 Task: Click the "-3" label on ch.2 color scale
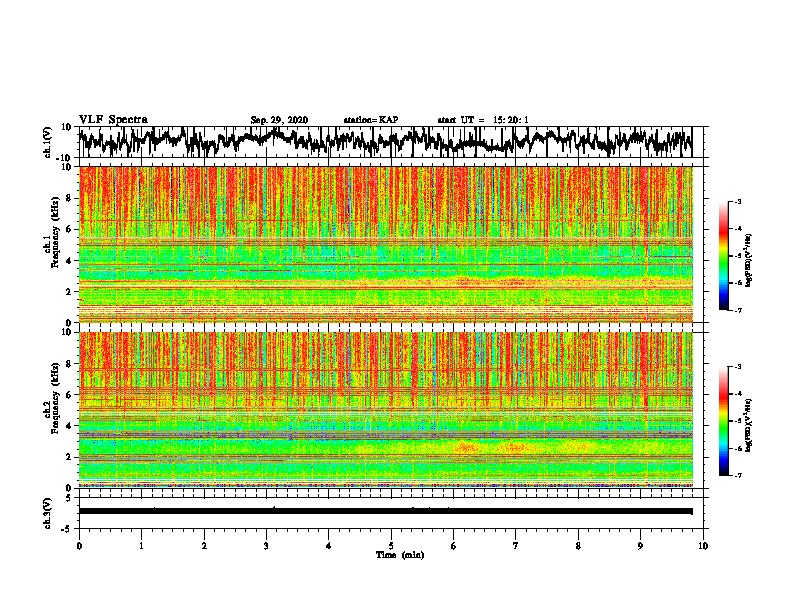click(x=737, y=367)
